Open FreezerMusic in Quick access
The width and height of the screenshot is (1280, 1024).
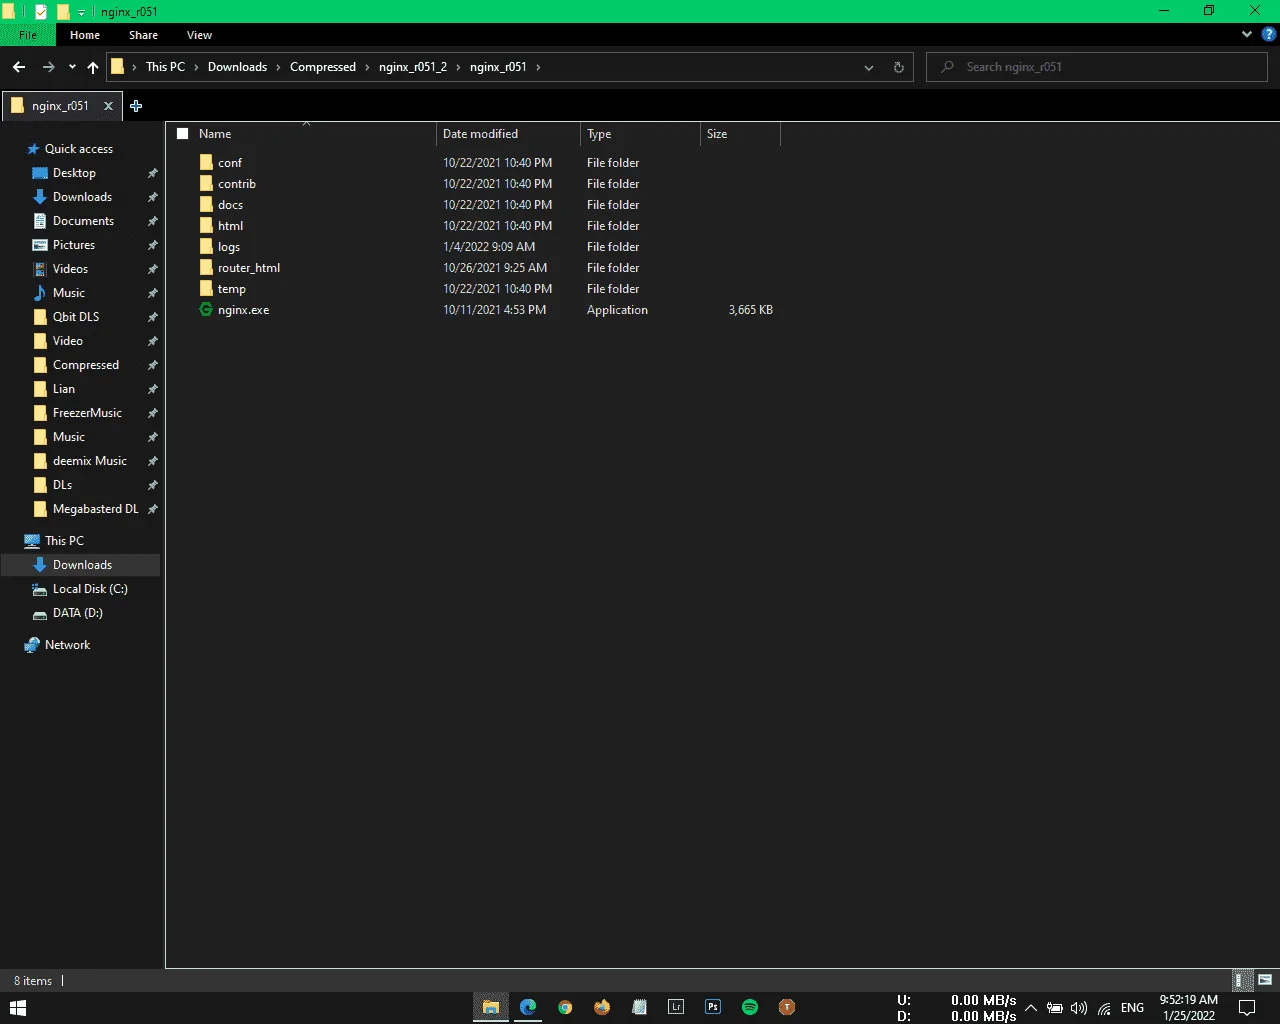tap(87, 413)
